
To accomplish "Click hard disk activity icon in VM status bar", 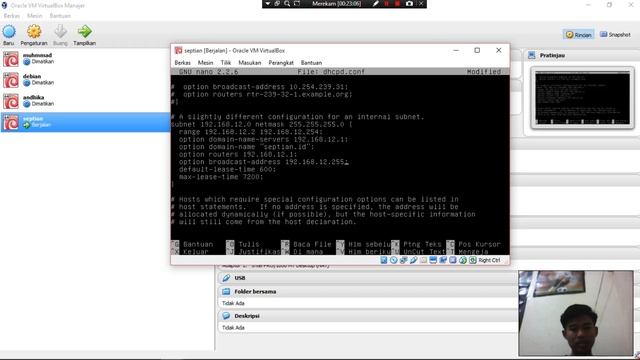I will (x=384, y=260).
